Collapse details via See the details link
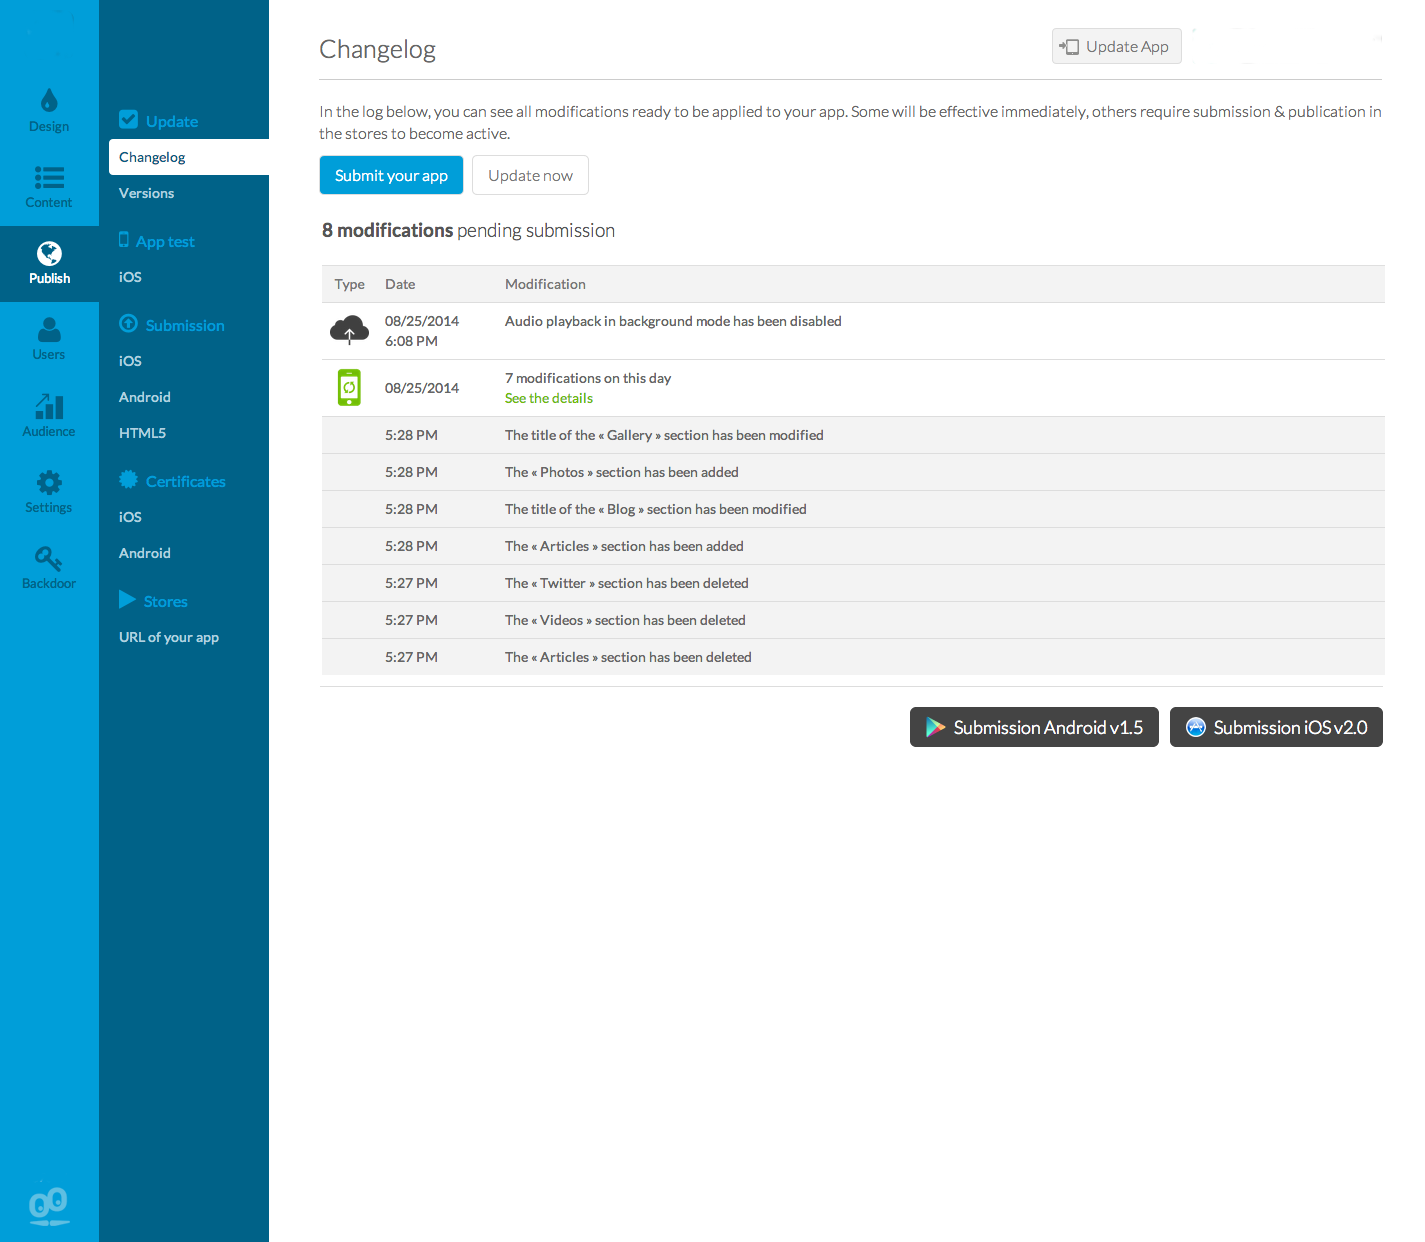The image size is (1425, 1242). pyautogui.click(x=549, y=398)
